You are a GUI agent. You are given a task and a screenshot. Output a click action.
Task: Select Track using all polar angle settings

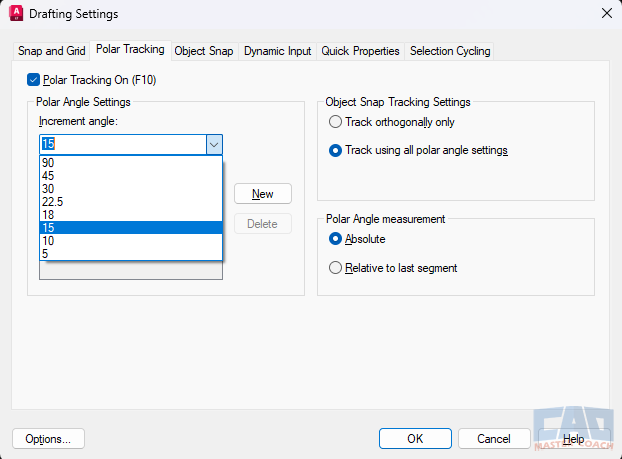pos(335,151)
